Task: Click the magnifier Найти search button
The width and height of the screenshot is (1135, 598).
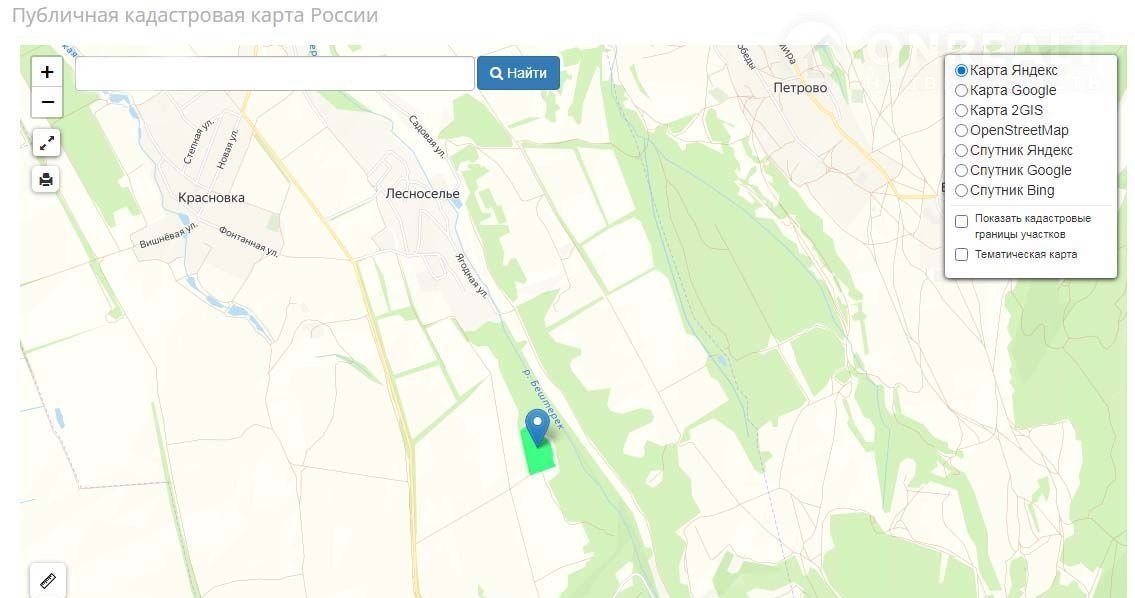Action: click(x=518, y=73)
